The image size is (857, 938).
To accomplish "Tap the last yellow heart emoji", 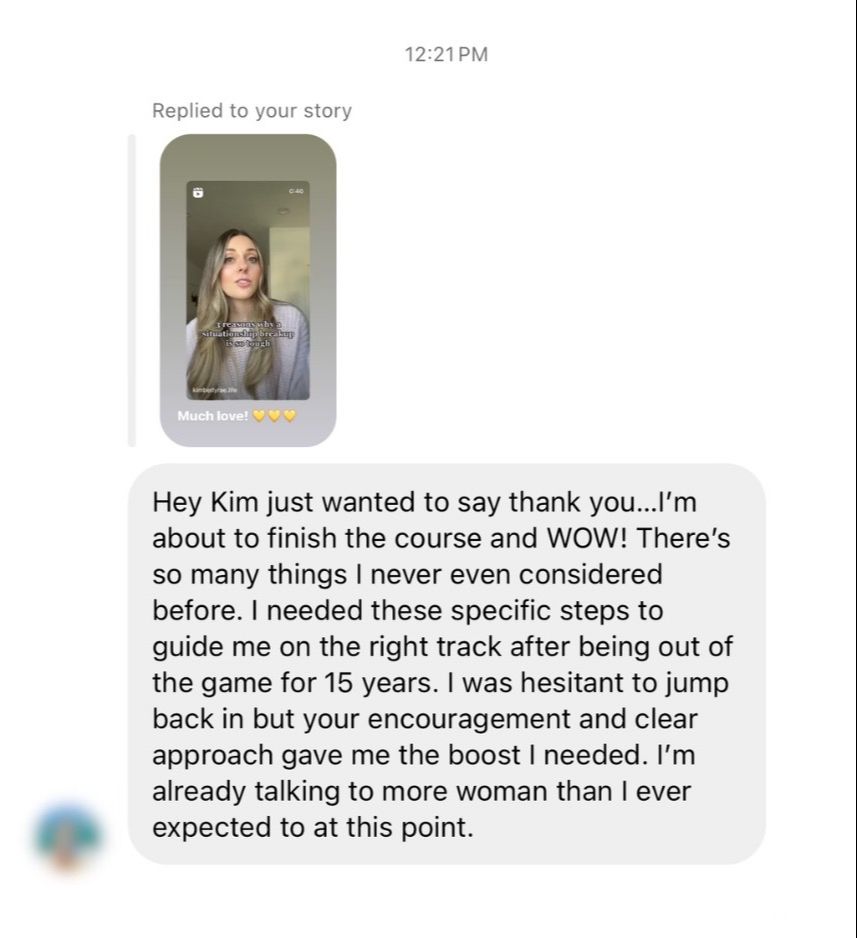I will (289, 415).
